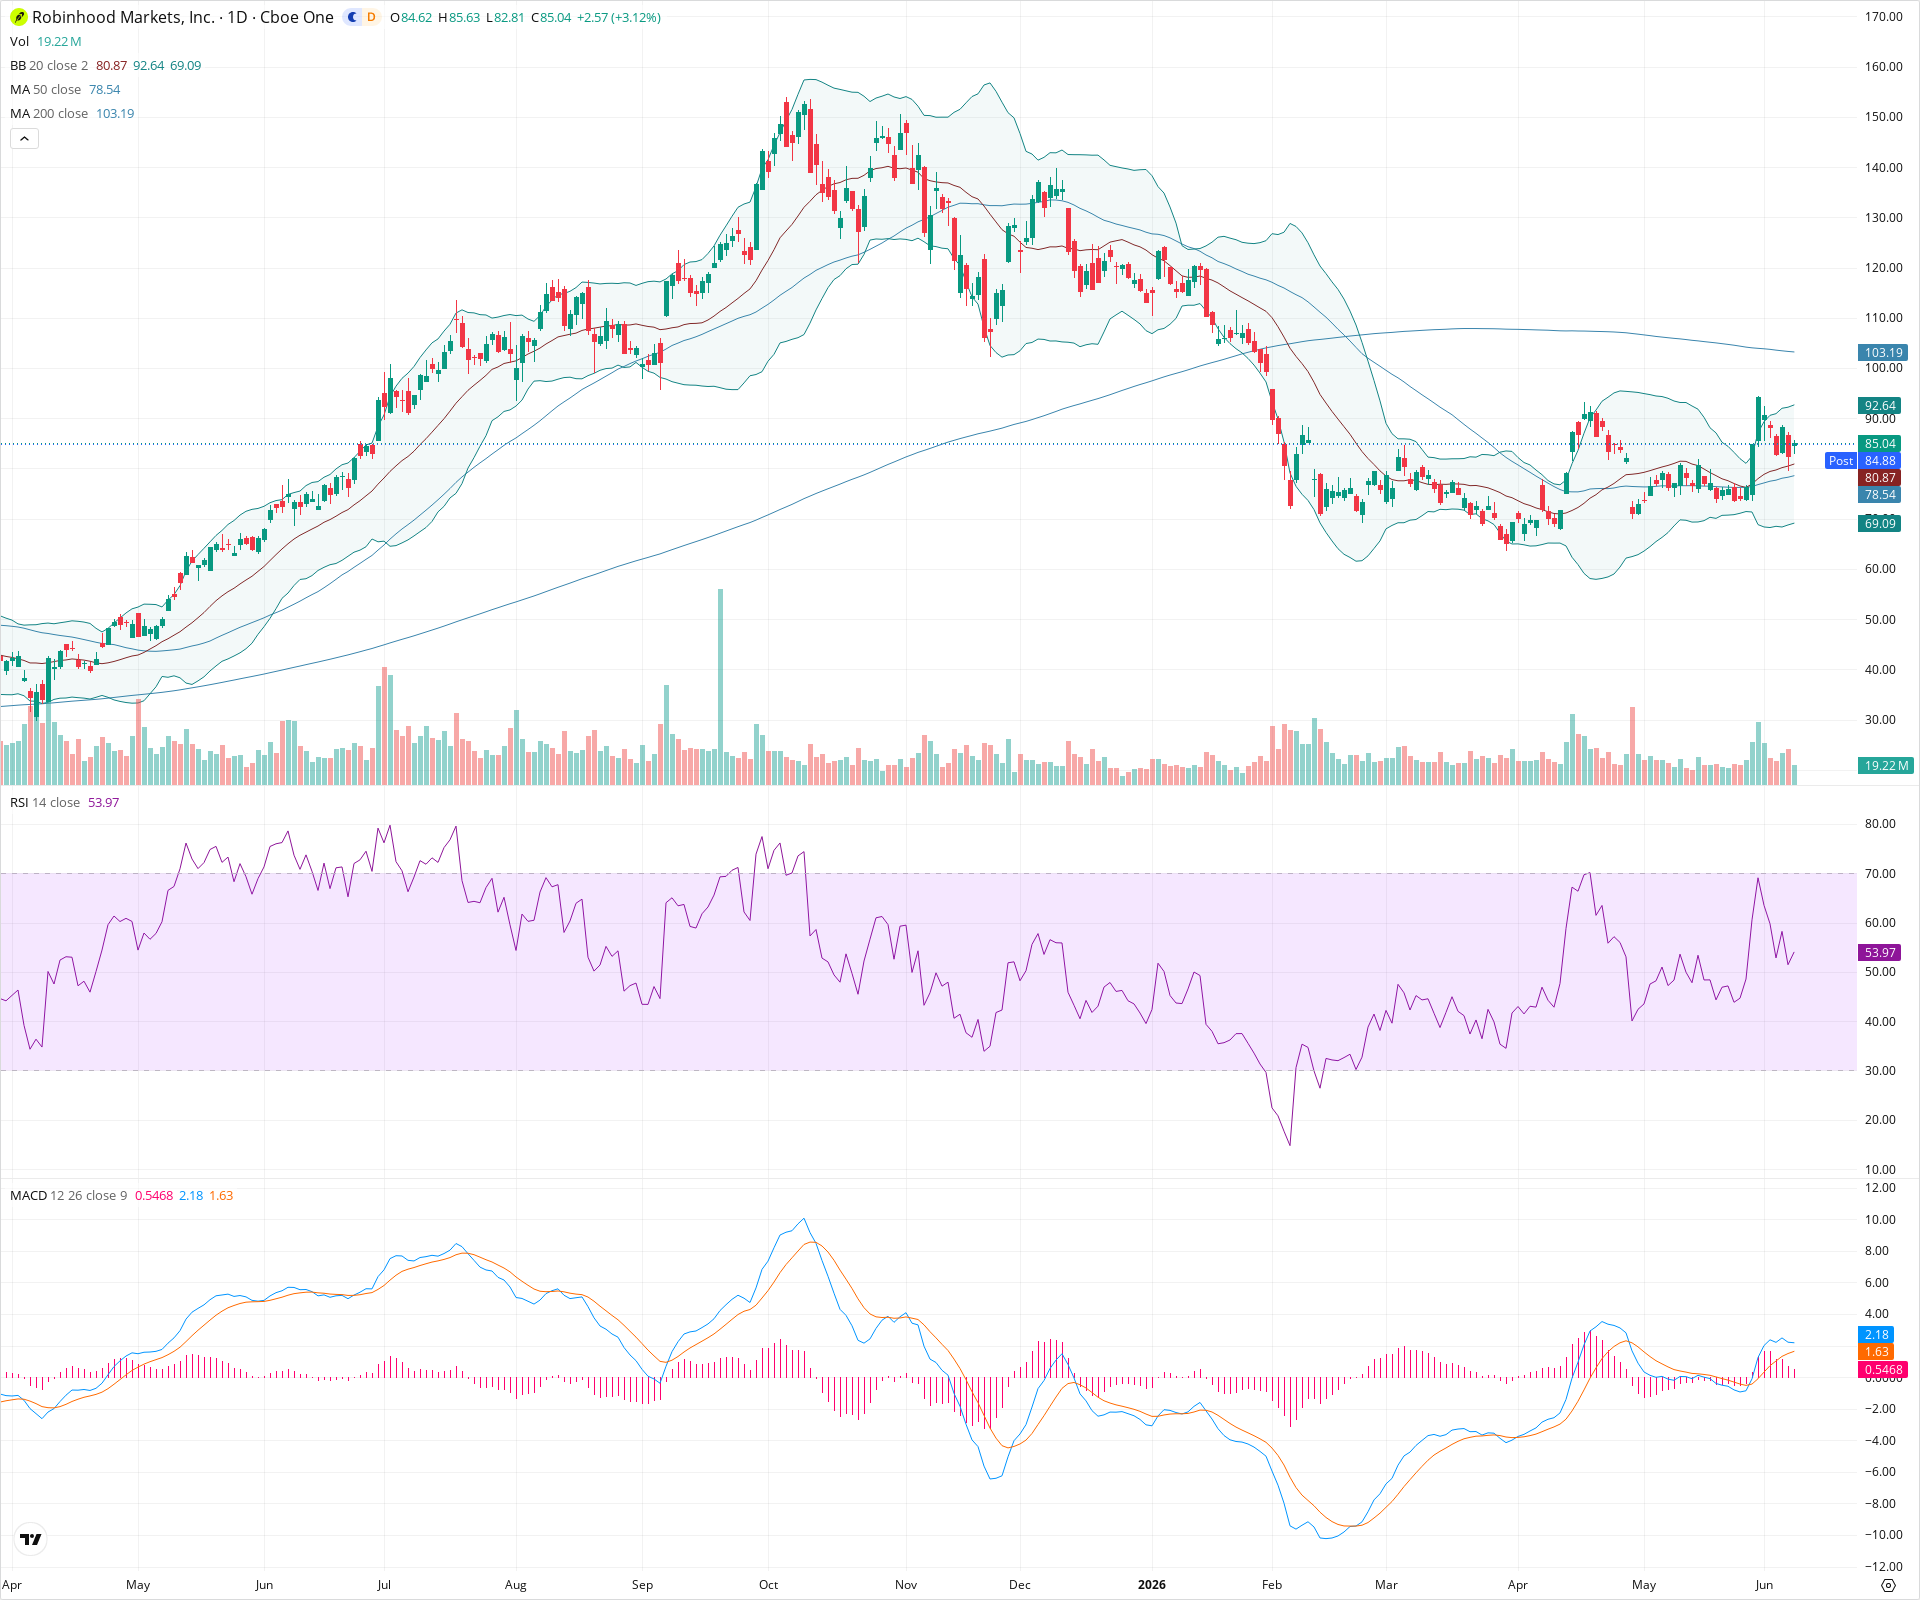Click the Nov label on time axis
The height and width of the screenshot is (1600, 1920).
[x=906, y=1584]
